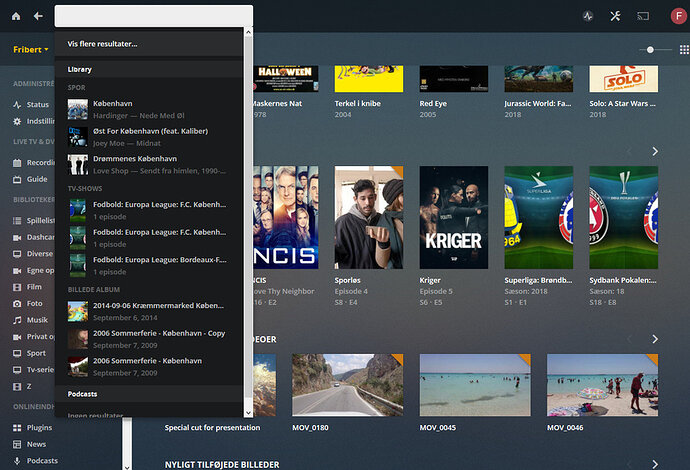Image resolution: width=690 pixels, height=470 pixels.
Task: Open Privat optagelser library icon
Action: [x=17, y=337]
